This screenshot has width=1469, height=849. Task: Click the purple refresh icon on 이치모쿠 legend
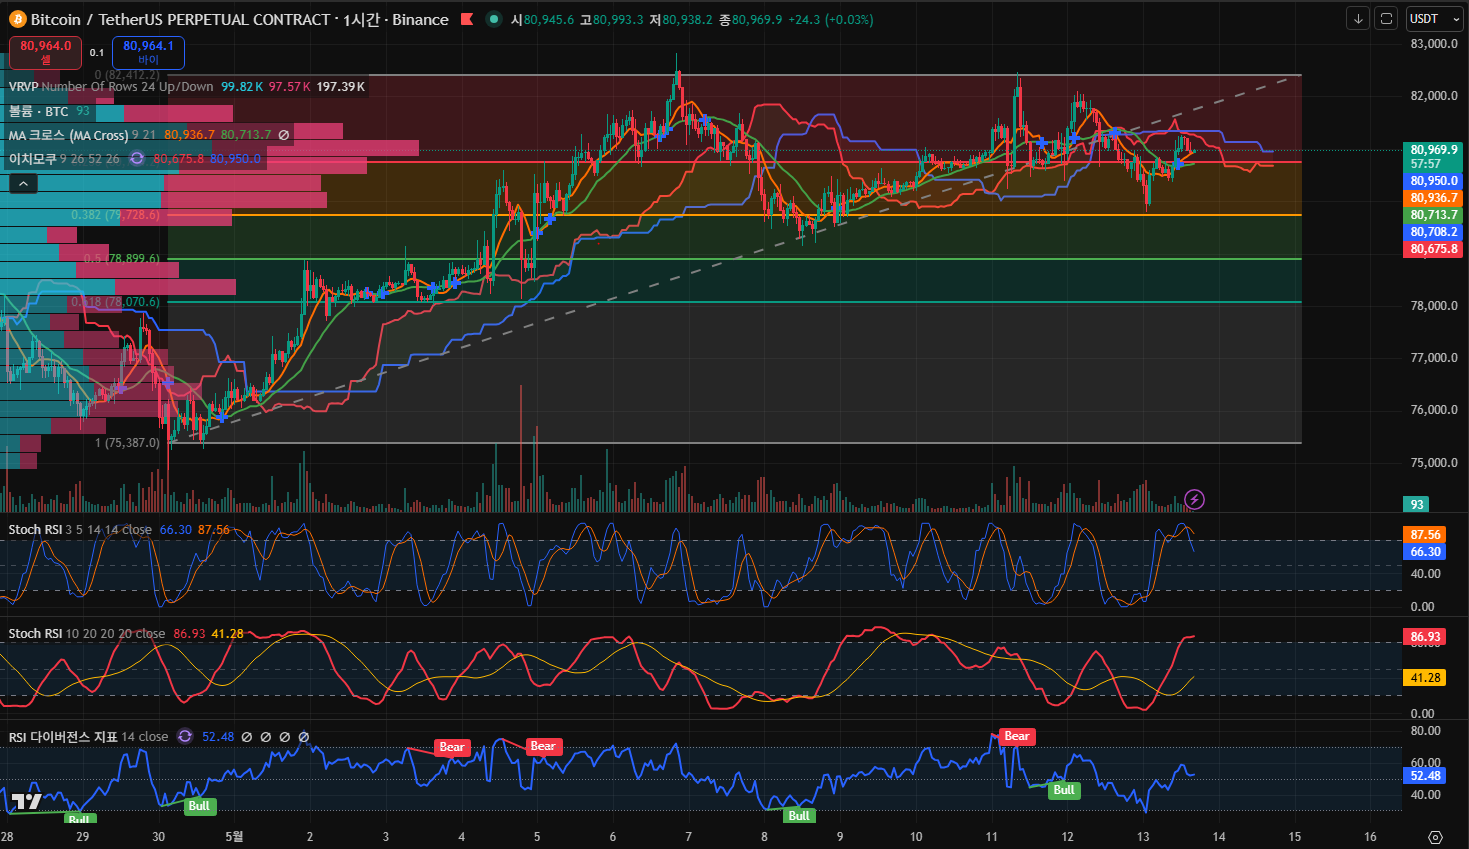137,159
